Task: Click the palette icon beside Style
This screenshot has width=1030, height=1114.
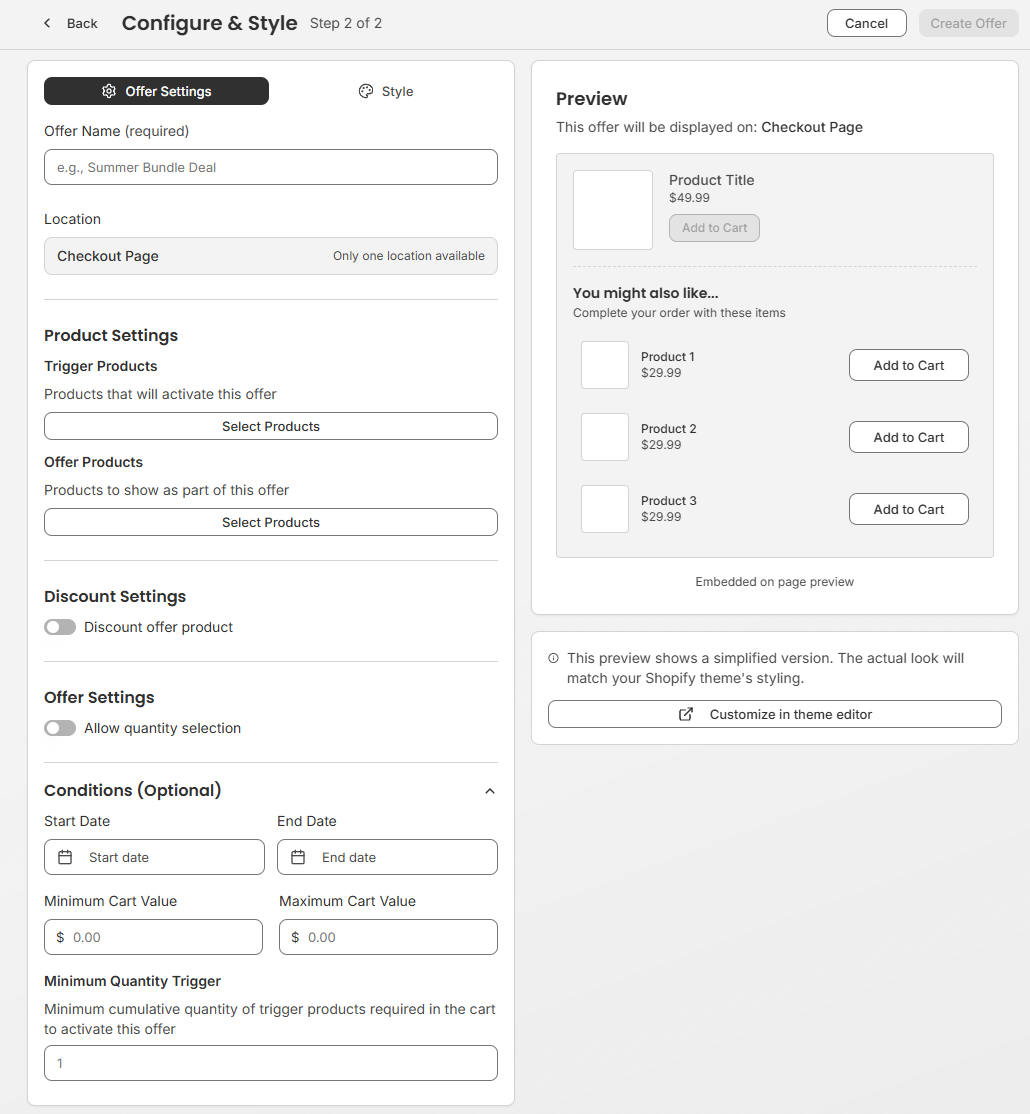Action: [366, 91]
